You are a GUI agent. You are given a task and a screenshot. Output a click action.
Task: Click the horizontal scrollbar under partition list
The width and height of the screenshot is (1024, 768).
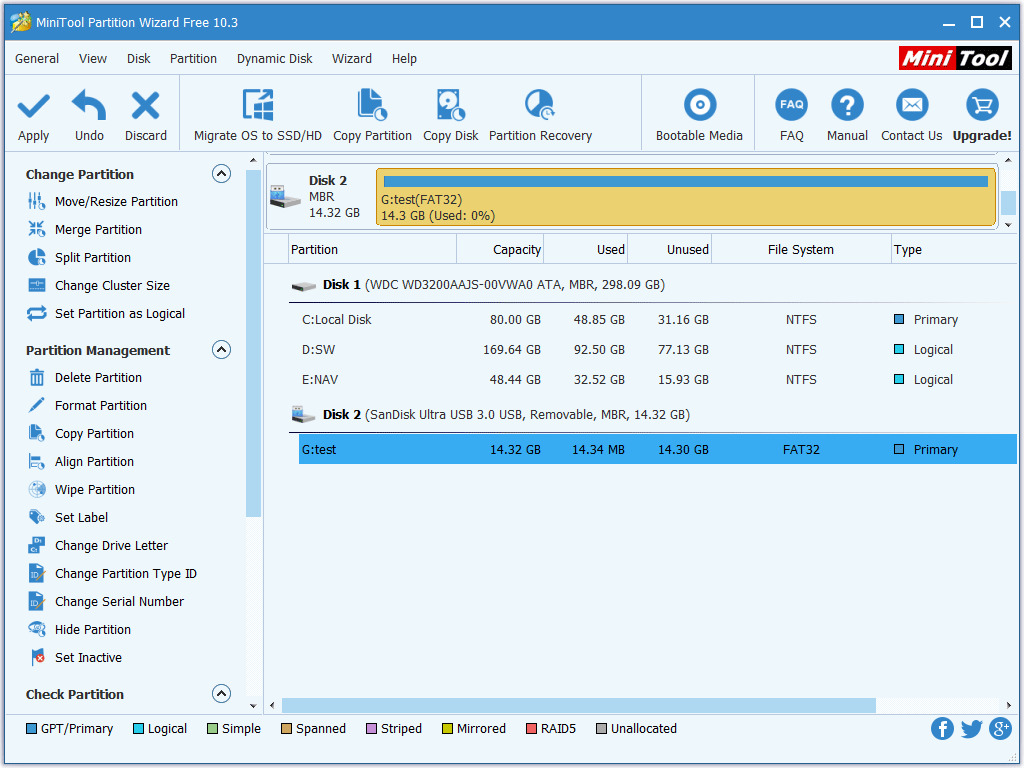578,706
